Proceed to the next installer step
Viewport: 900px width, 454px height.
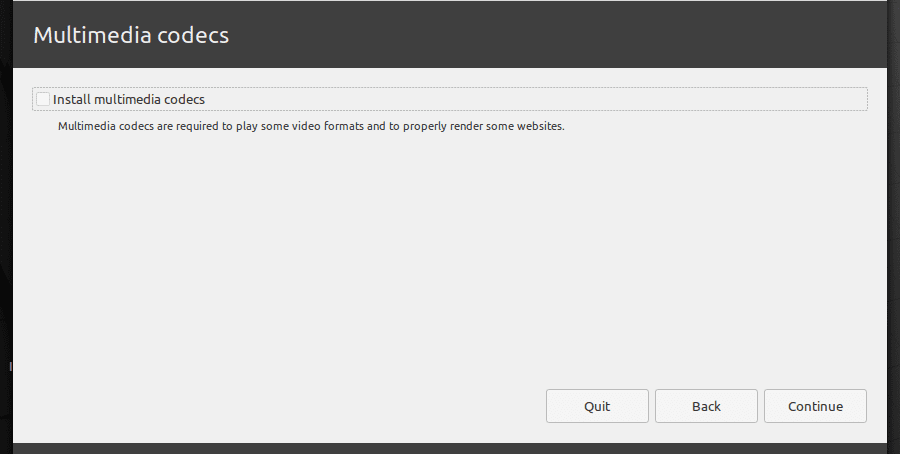click(x=815, y=406)
